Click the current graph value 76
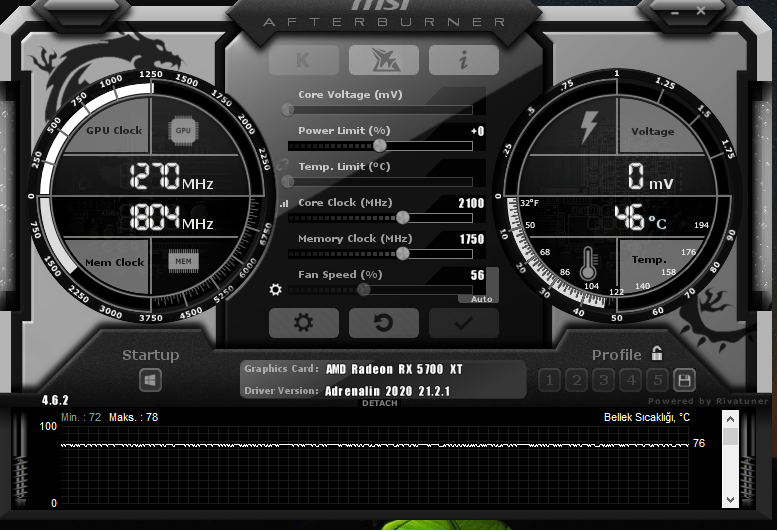 (699, 443)
